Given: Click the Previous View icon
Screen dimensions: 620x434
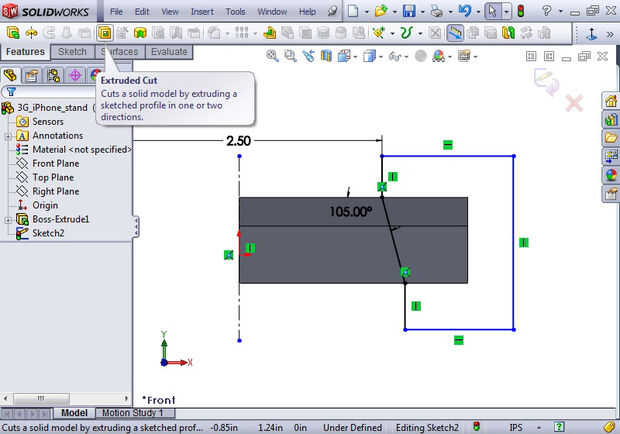Looking at the screenshot, I should (308, 56).
